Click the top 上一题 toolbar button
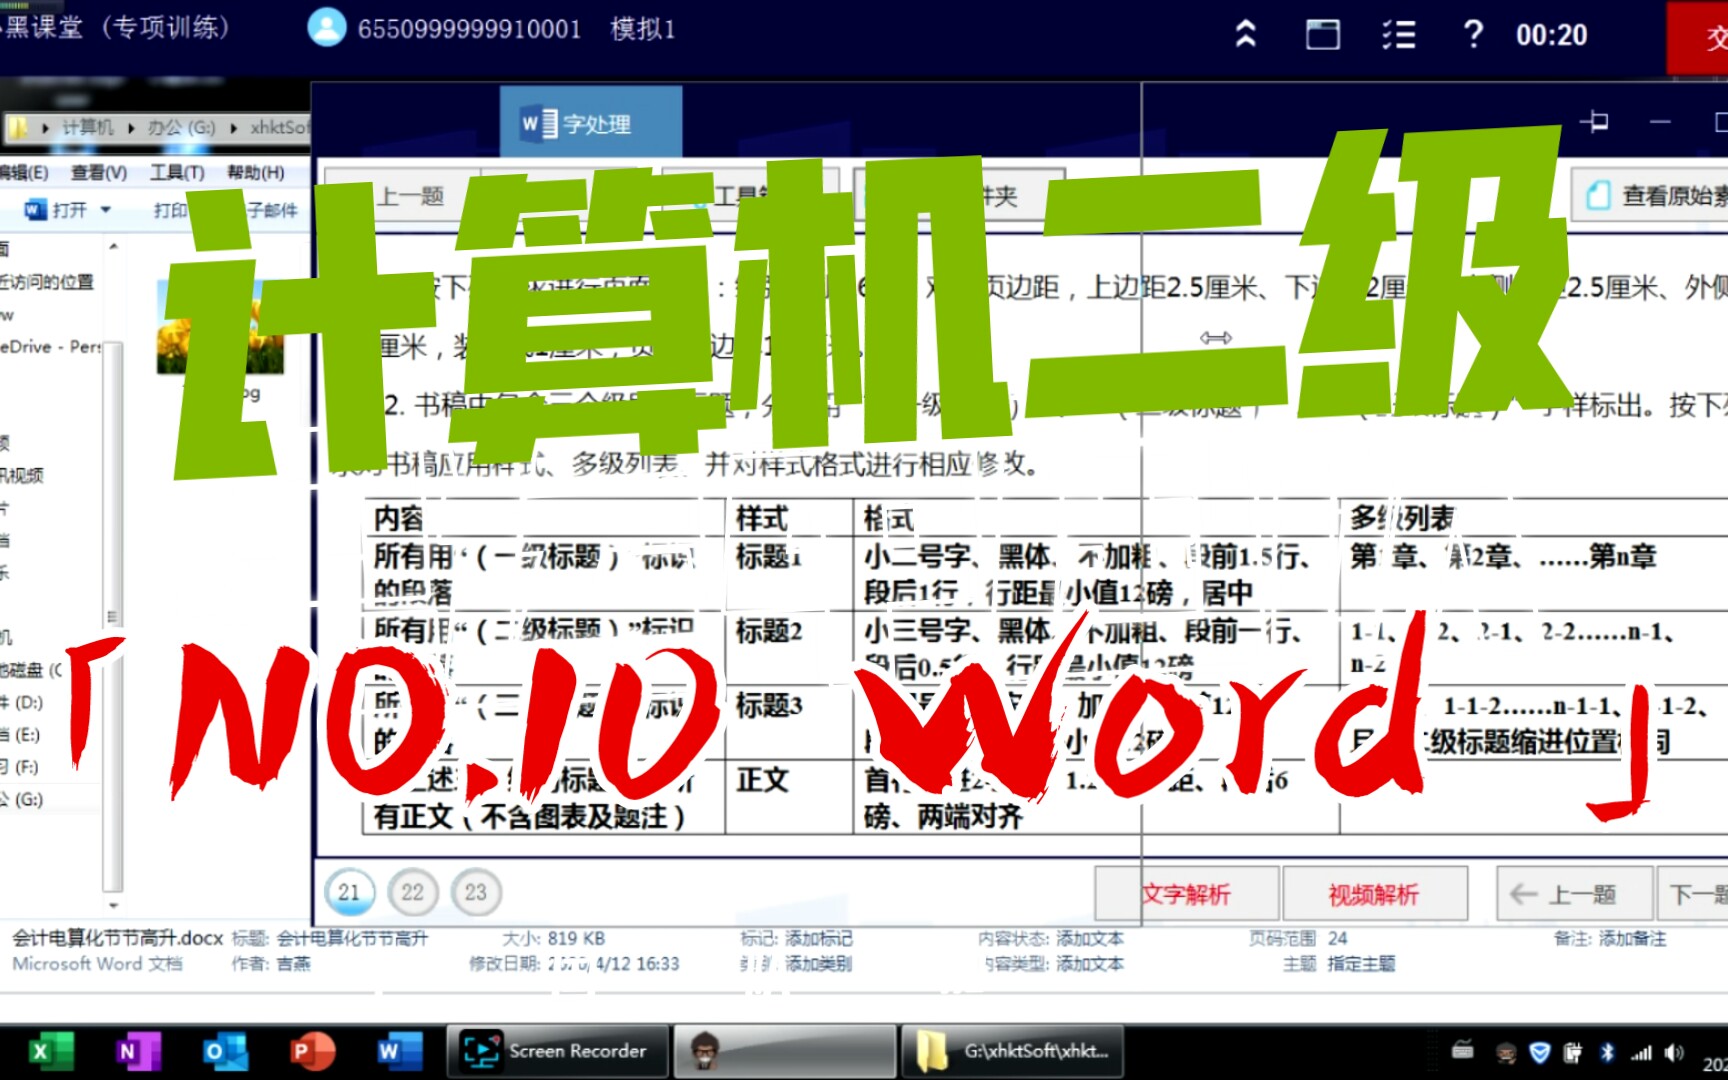This screenshot has height=1080, width=1728. coord(410,195)
